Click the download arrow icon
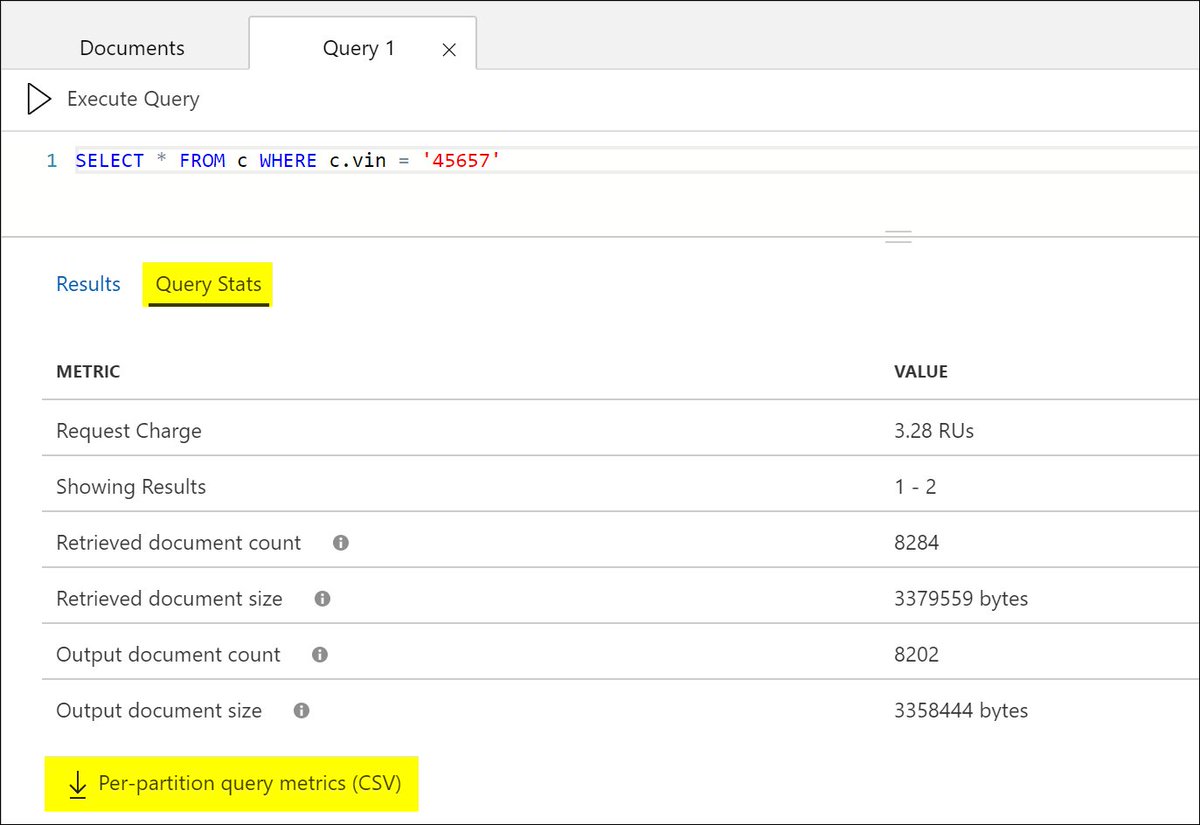 tap(77, 785)
